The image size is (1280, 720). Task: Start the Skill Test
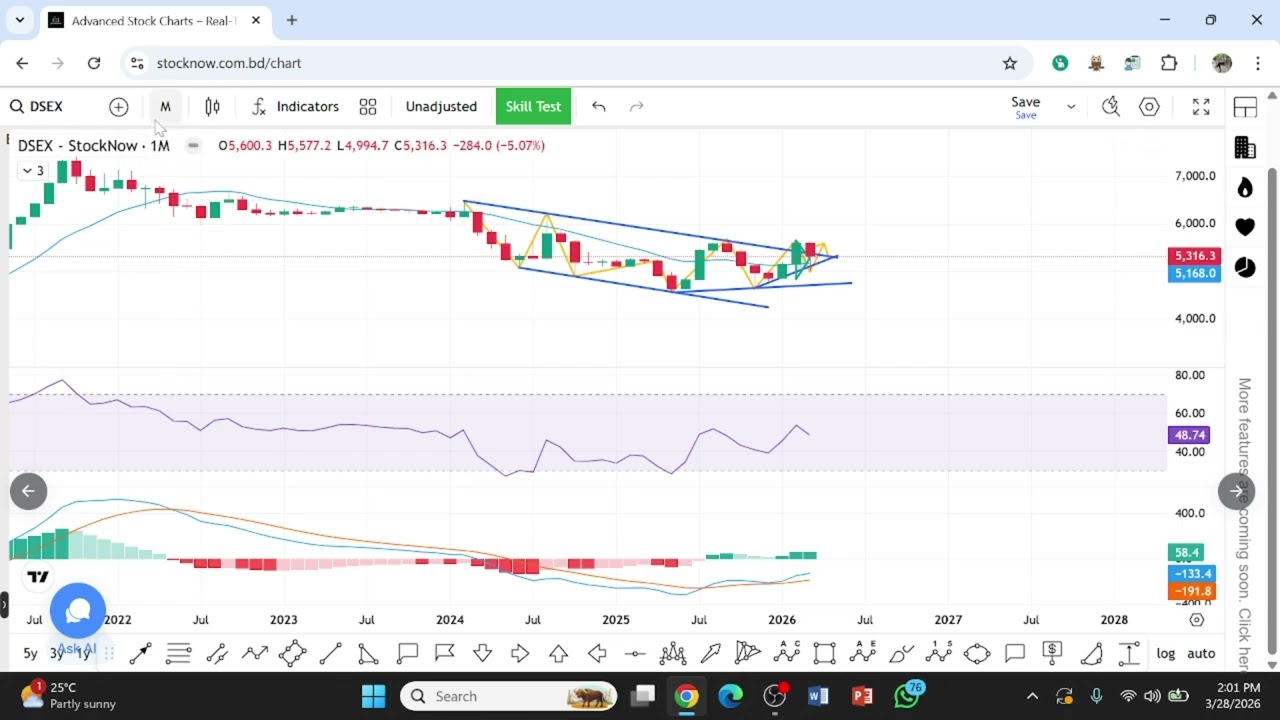click(x=533, y=106)
